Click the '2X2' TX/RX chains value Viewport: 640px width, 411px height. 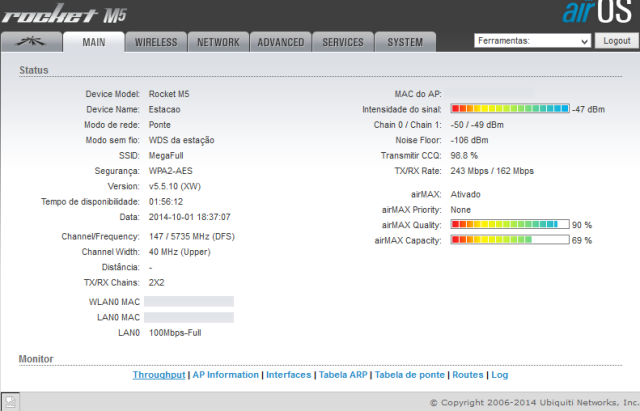156,282
